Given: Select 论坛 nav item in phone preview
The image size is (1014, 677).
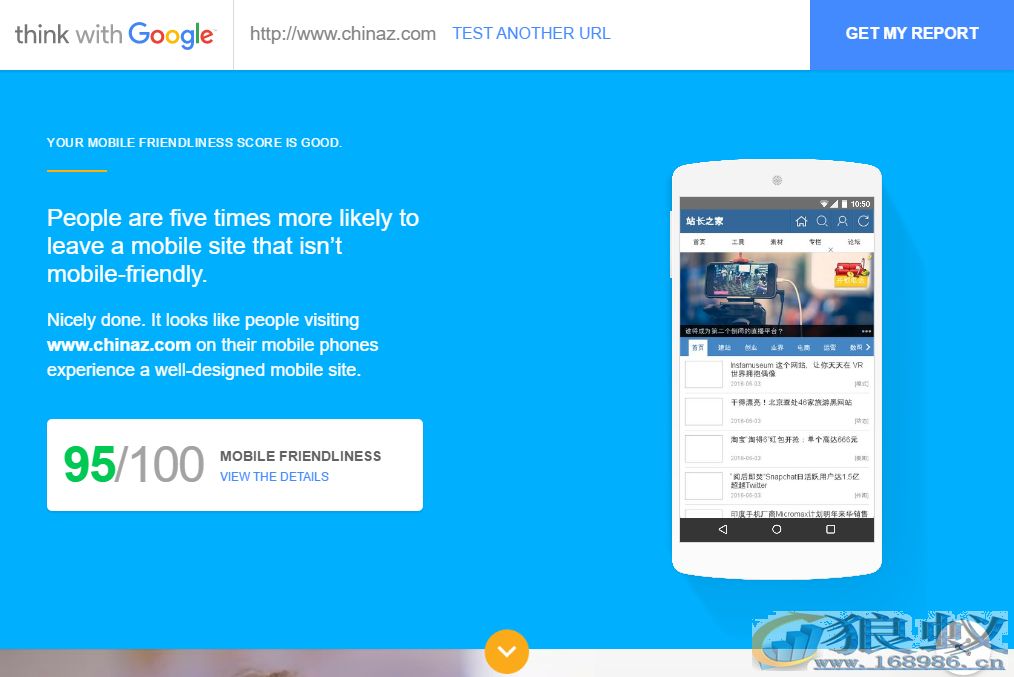Looking at the screenshot, I should (854, 242).
